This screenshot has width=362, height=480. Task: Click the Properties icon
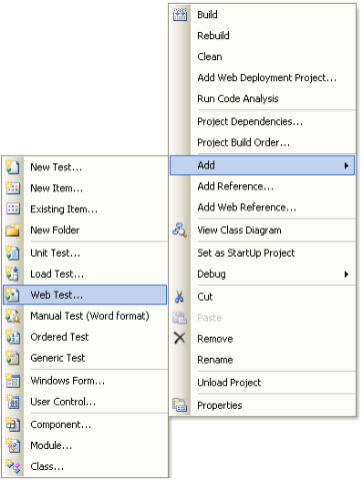[x=180, y=405]
